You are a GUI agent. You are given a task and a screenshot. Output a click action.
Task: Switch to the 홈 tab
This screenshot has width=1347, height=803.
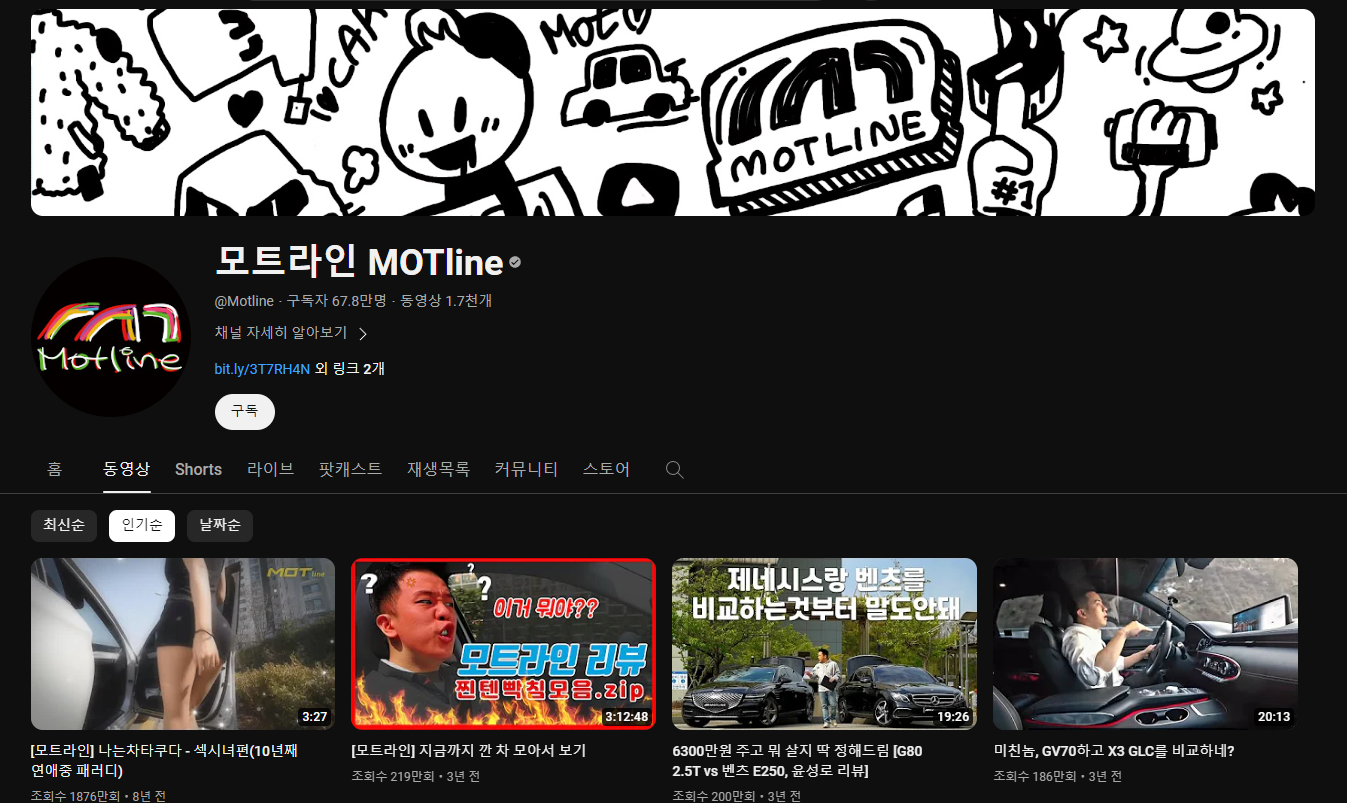point(55,469)
